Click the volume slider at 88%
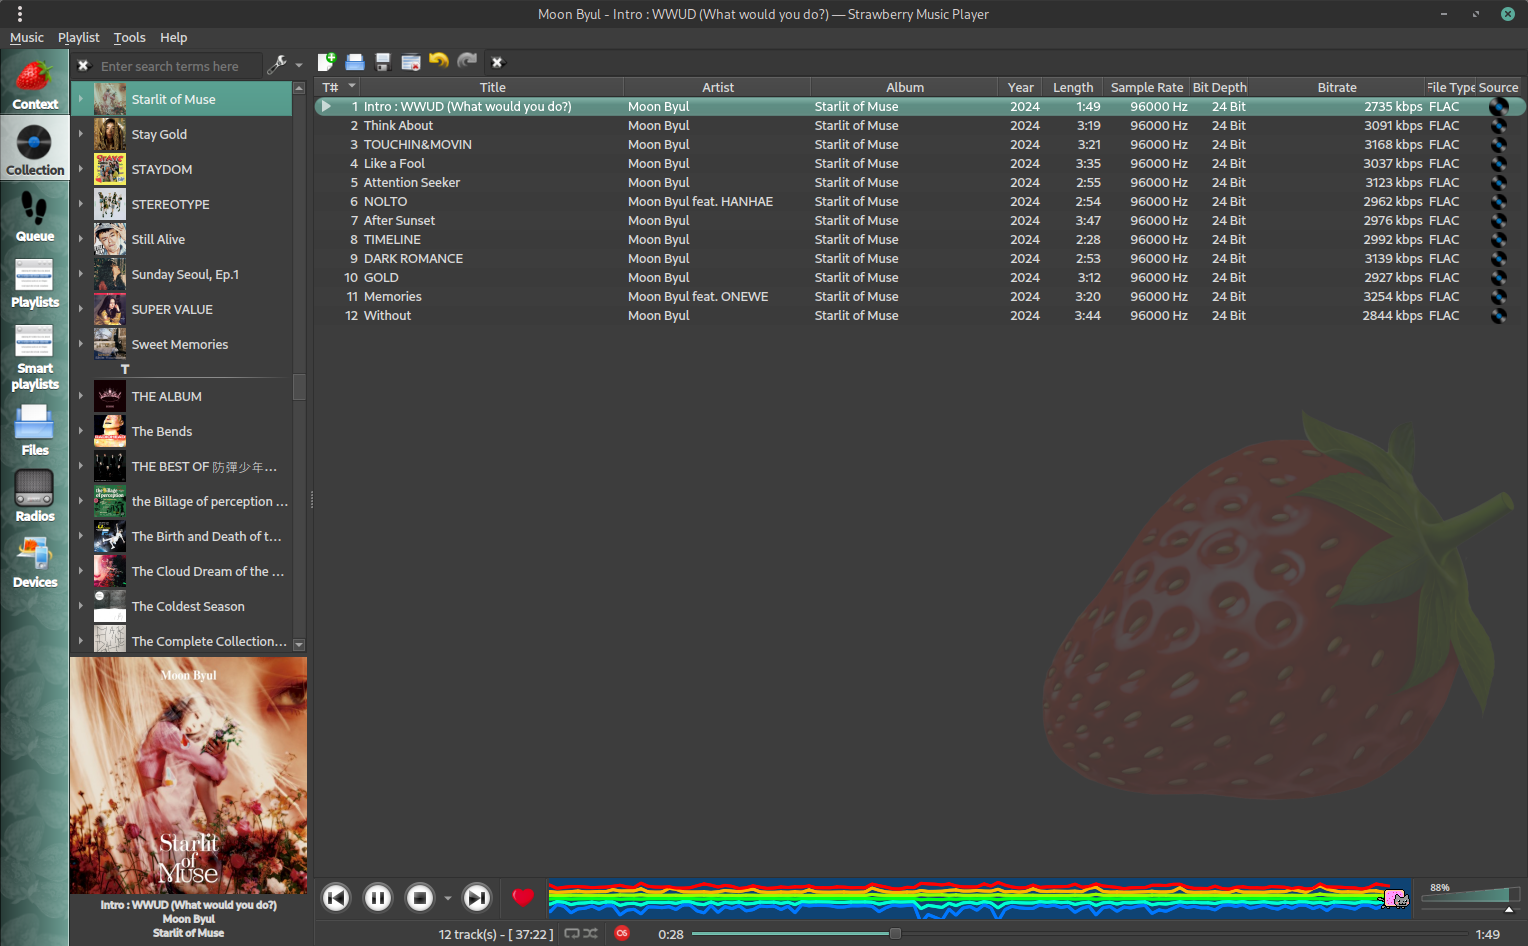1528x946 pixels. (x=1508, y=896)
